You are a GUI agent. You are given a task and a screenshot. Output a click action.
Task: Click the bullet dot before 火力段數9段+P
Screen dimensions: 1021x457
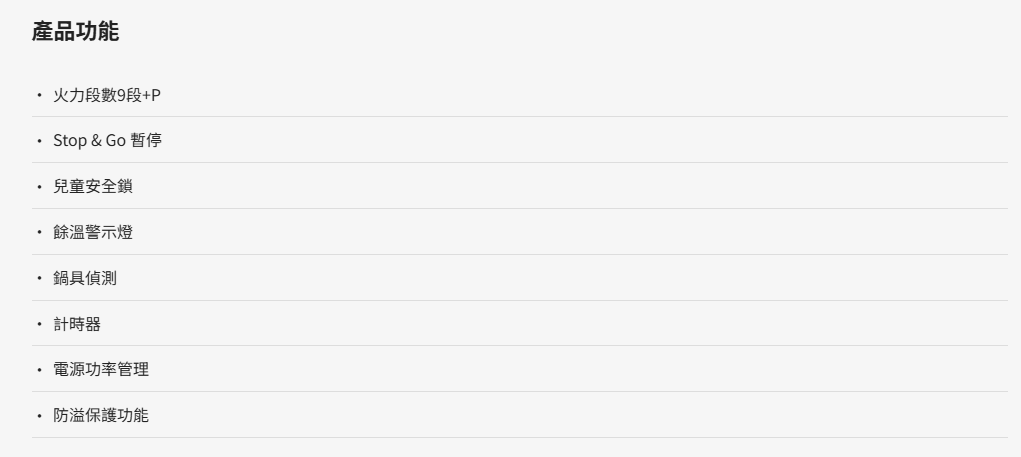click(x=39, y=96)
